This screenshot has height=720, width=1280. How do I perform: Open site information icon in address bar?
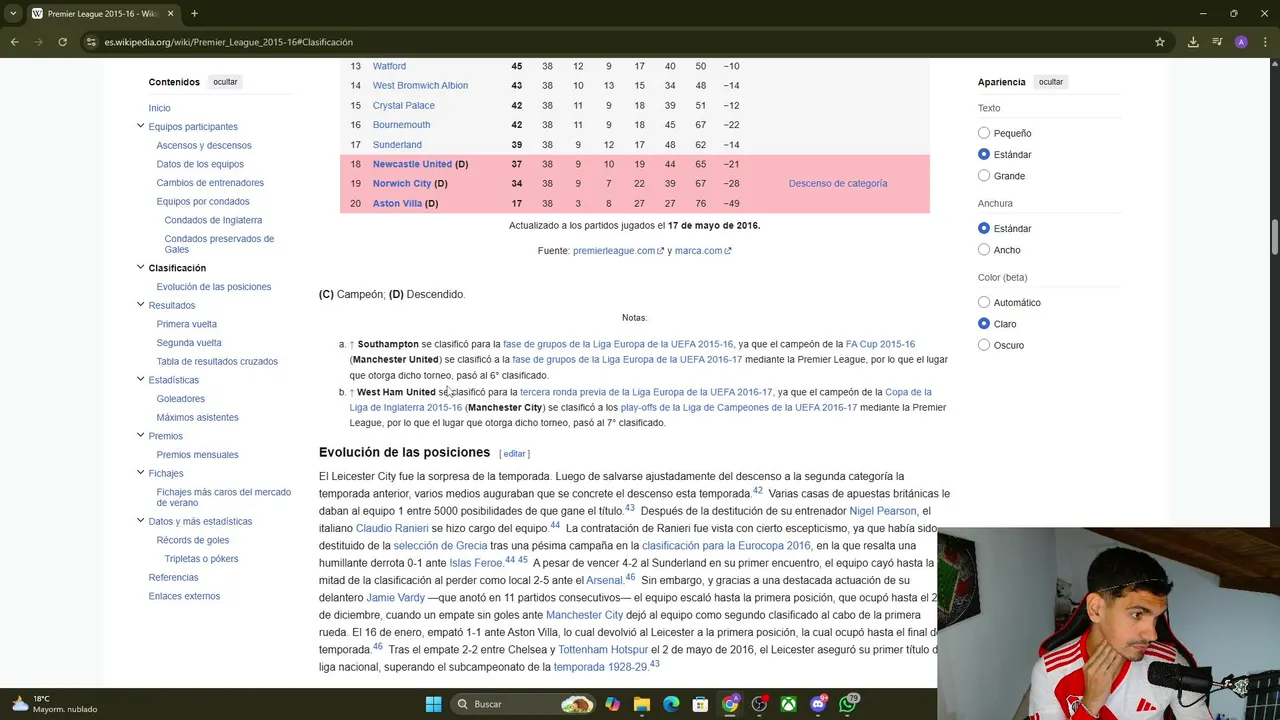[91, 42]
